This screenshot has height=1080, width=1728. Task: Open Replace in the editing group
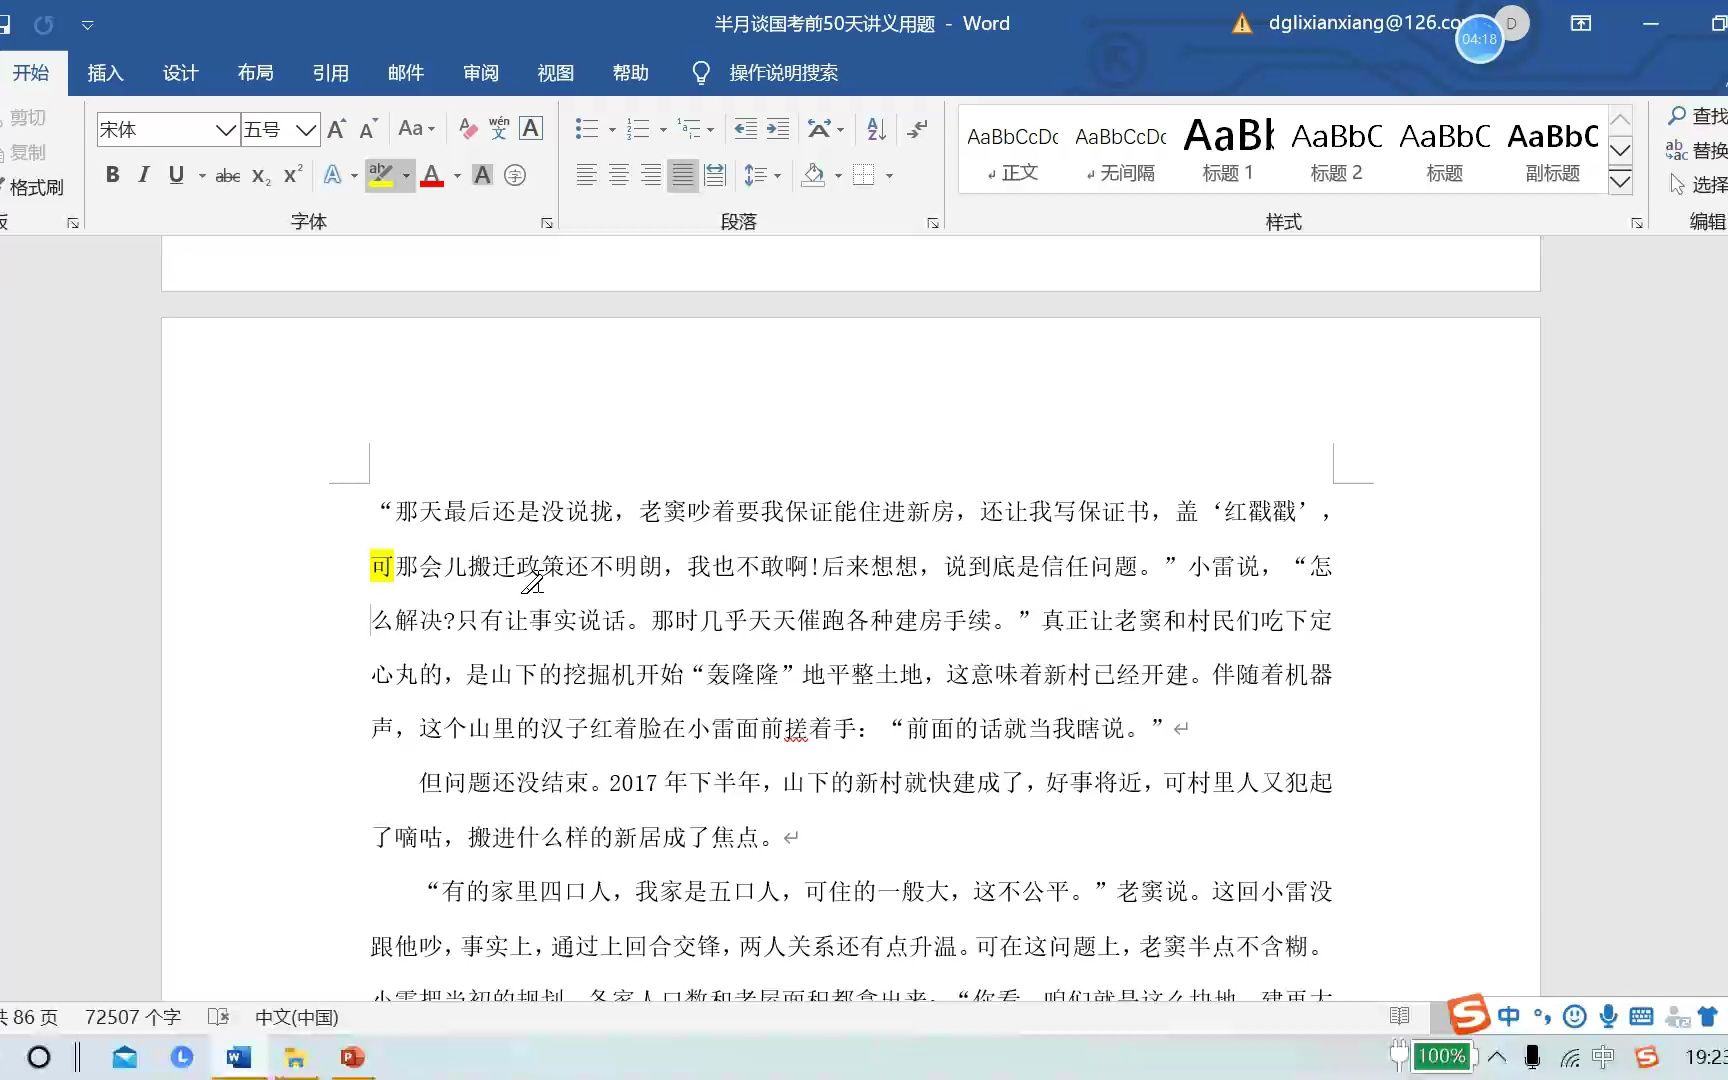click(x=1697, y=150)
